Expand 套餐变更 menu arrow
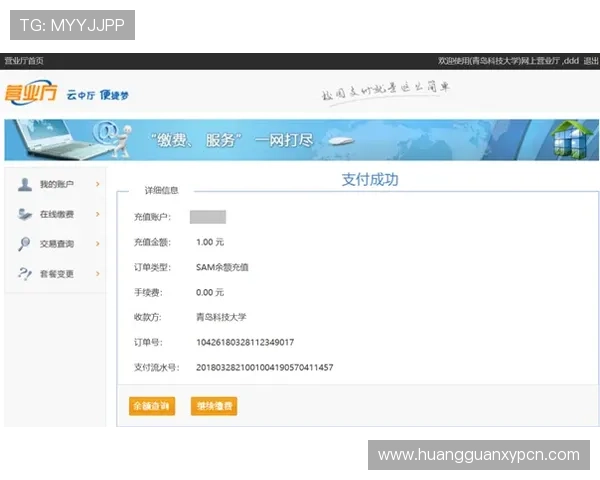Image resolution: width=600 pixels, height=480 pixels. (98, 273)
